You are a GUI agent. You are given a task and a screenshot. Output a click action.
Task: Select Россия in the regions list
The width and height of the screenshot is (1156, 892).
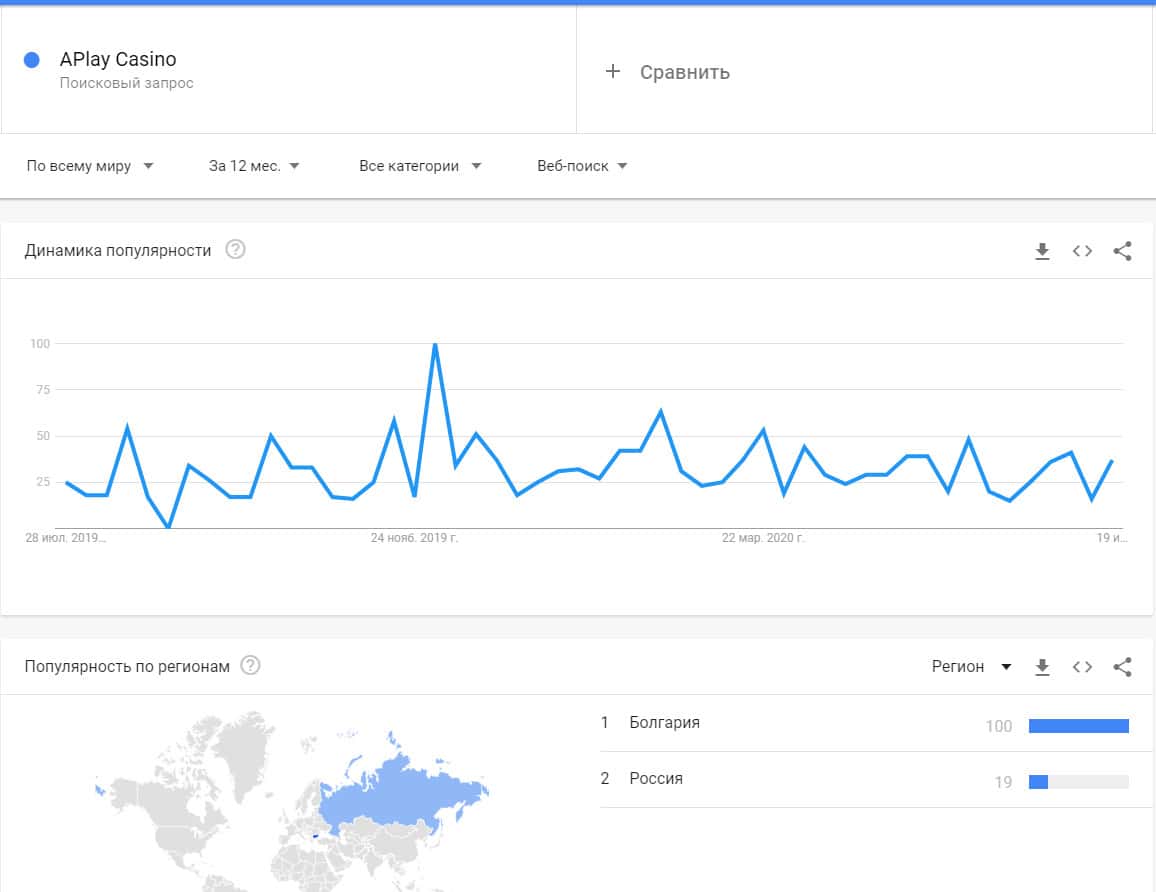(656, 778)
